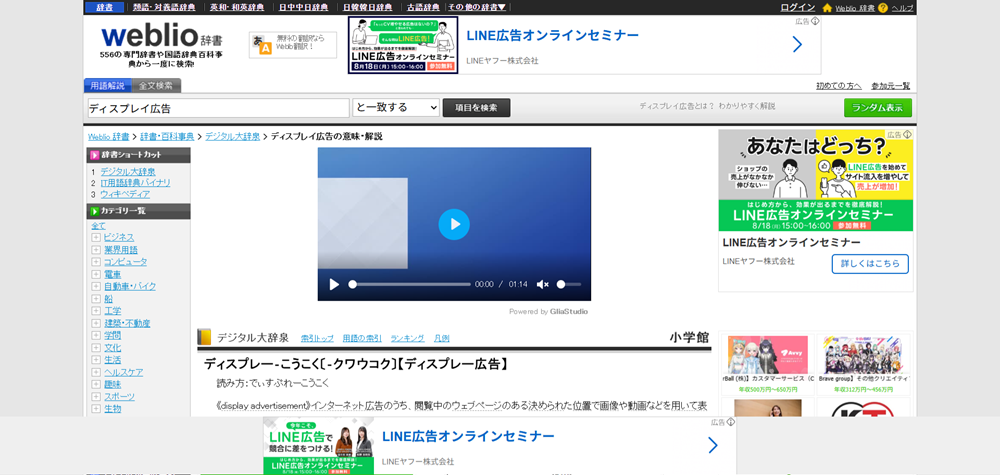Viewport: 1000px width, 475px height.
Task: Switch to the 用語解説 tab
Action: tap(108, 85)
